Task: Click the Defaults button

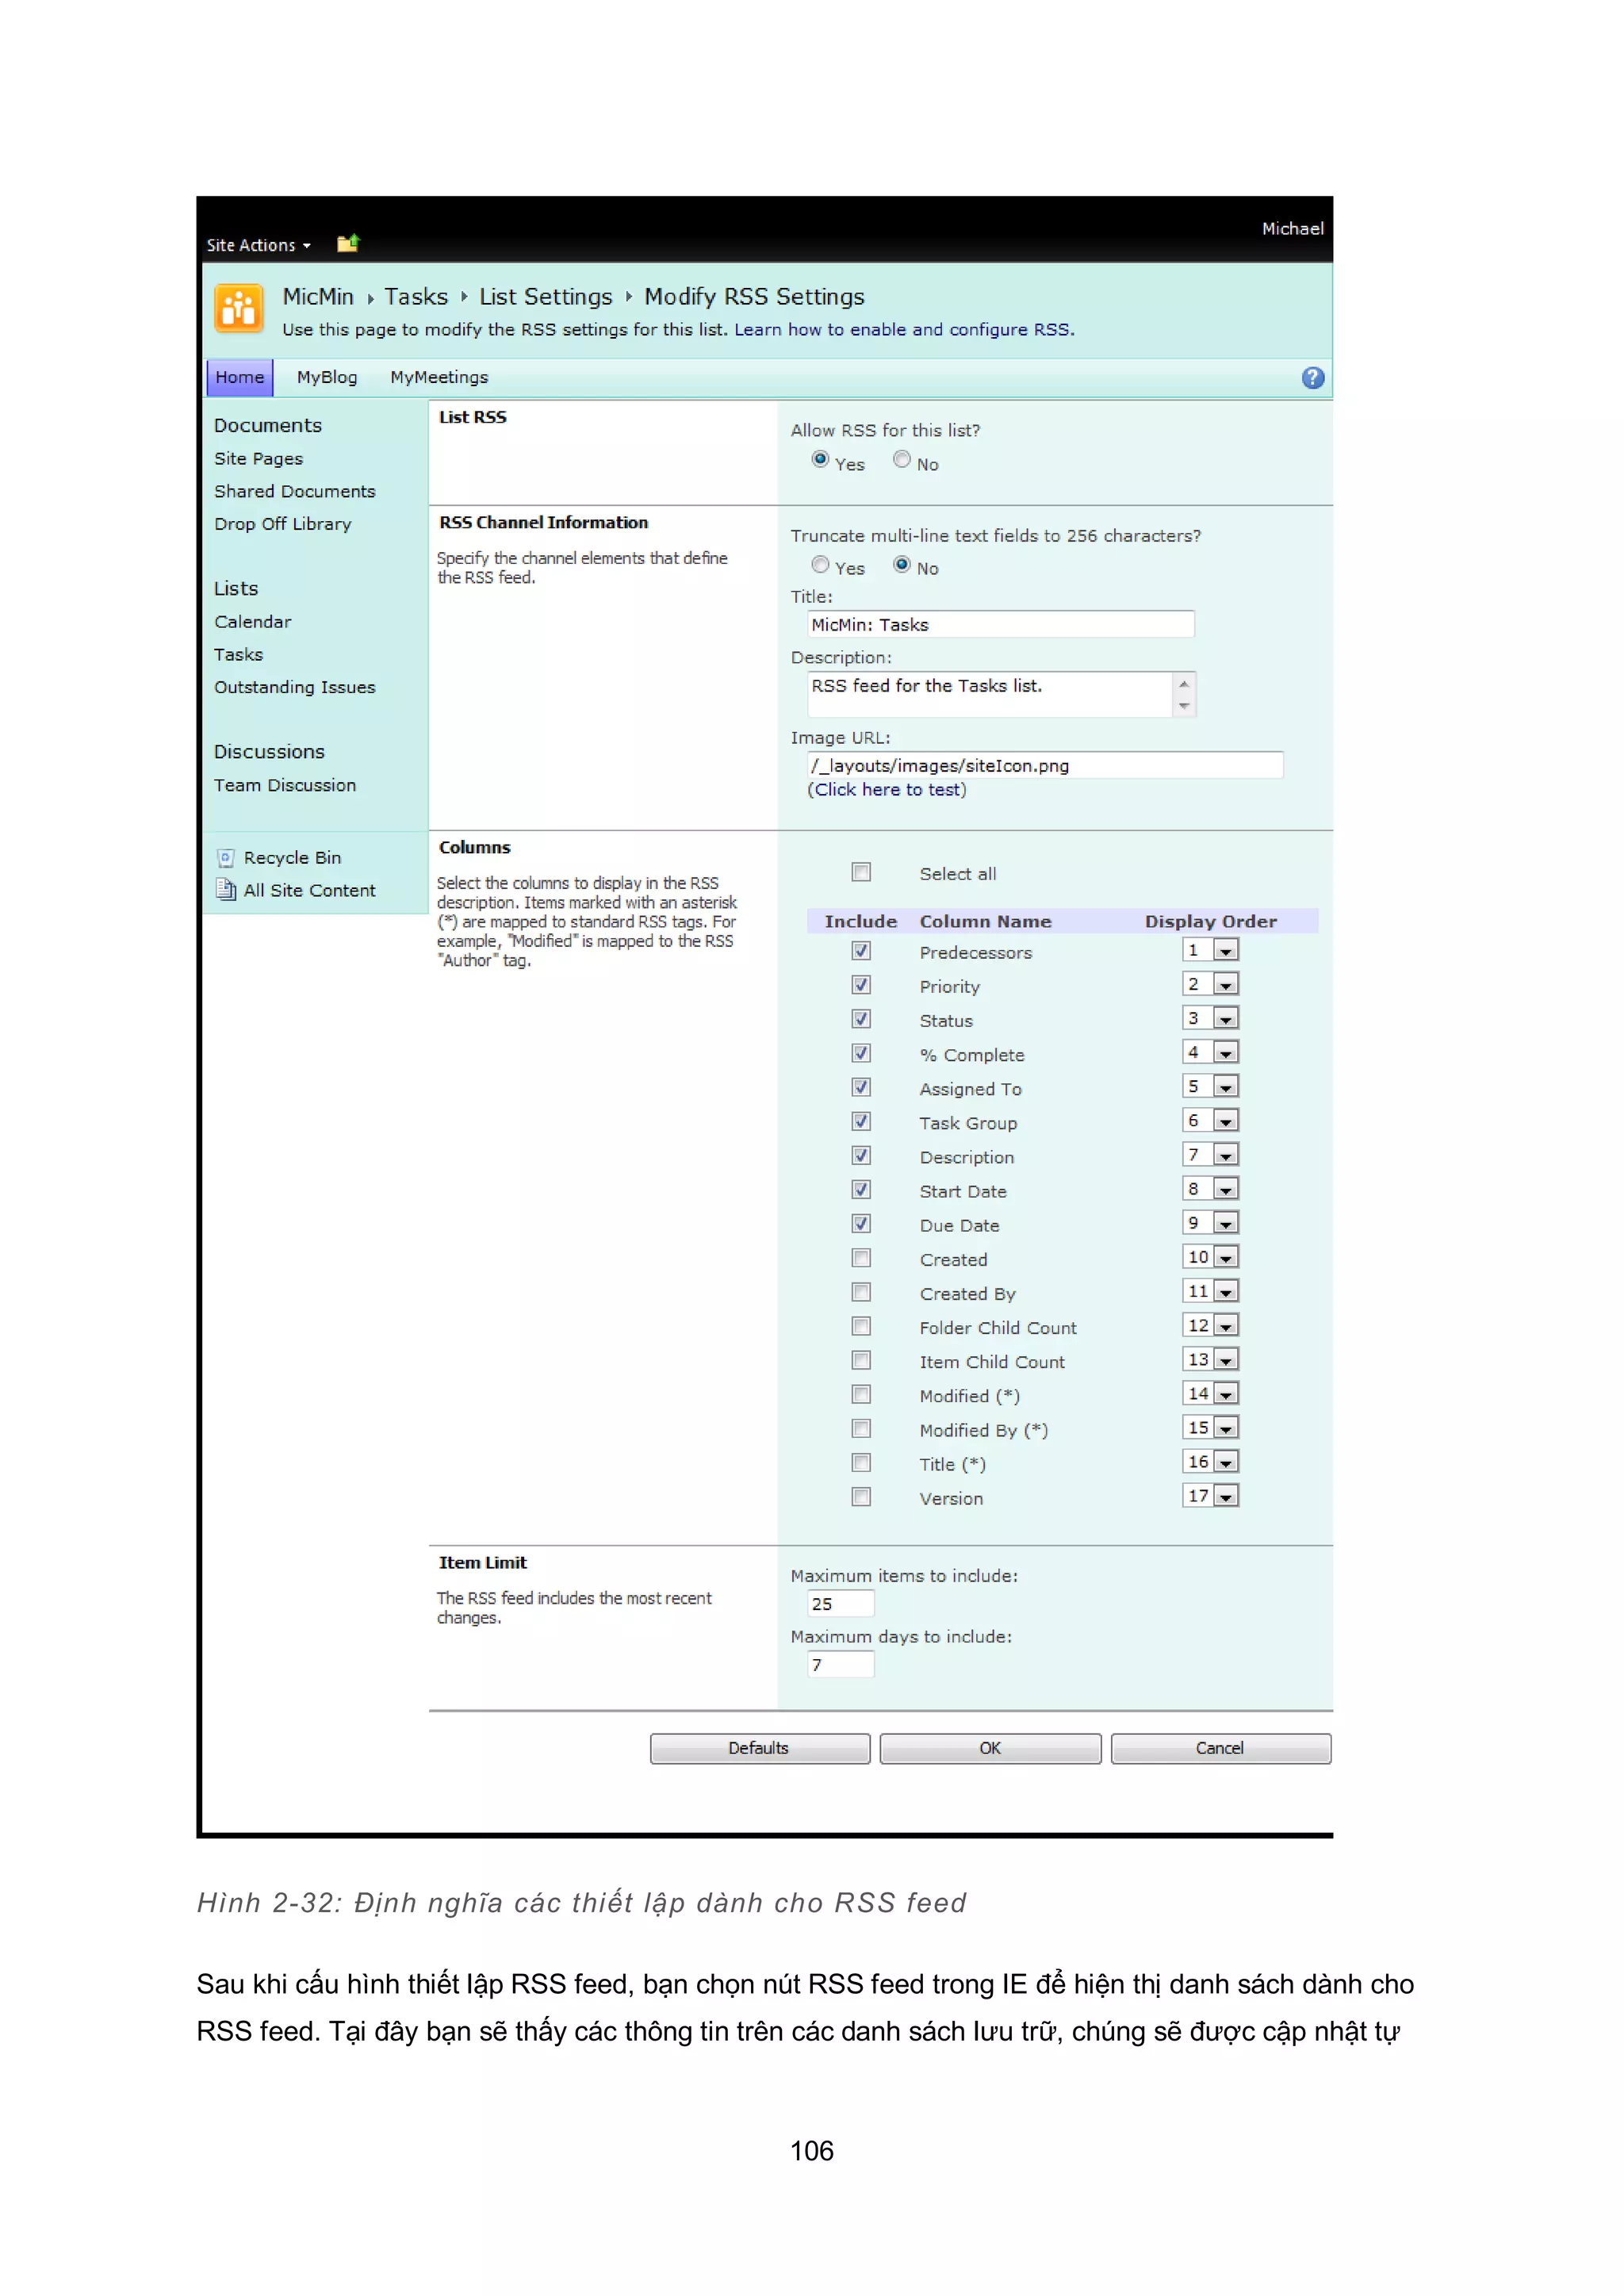Action: pyautogui.click(x=759, y=1748)
